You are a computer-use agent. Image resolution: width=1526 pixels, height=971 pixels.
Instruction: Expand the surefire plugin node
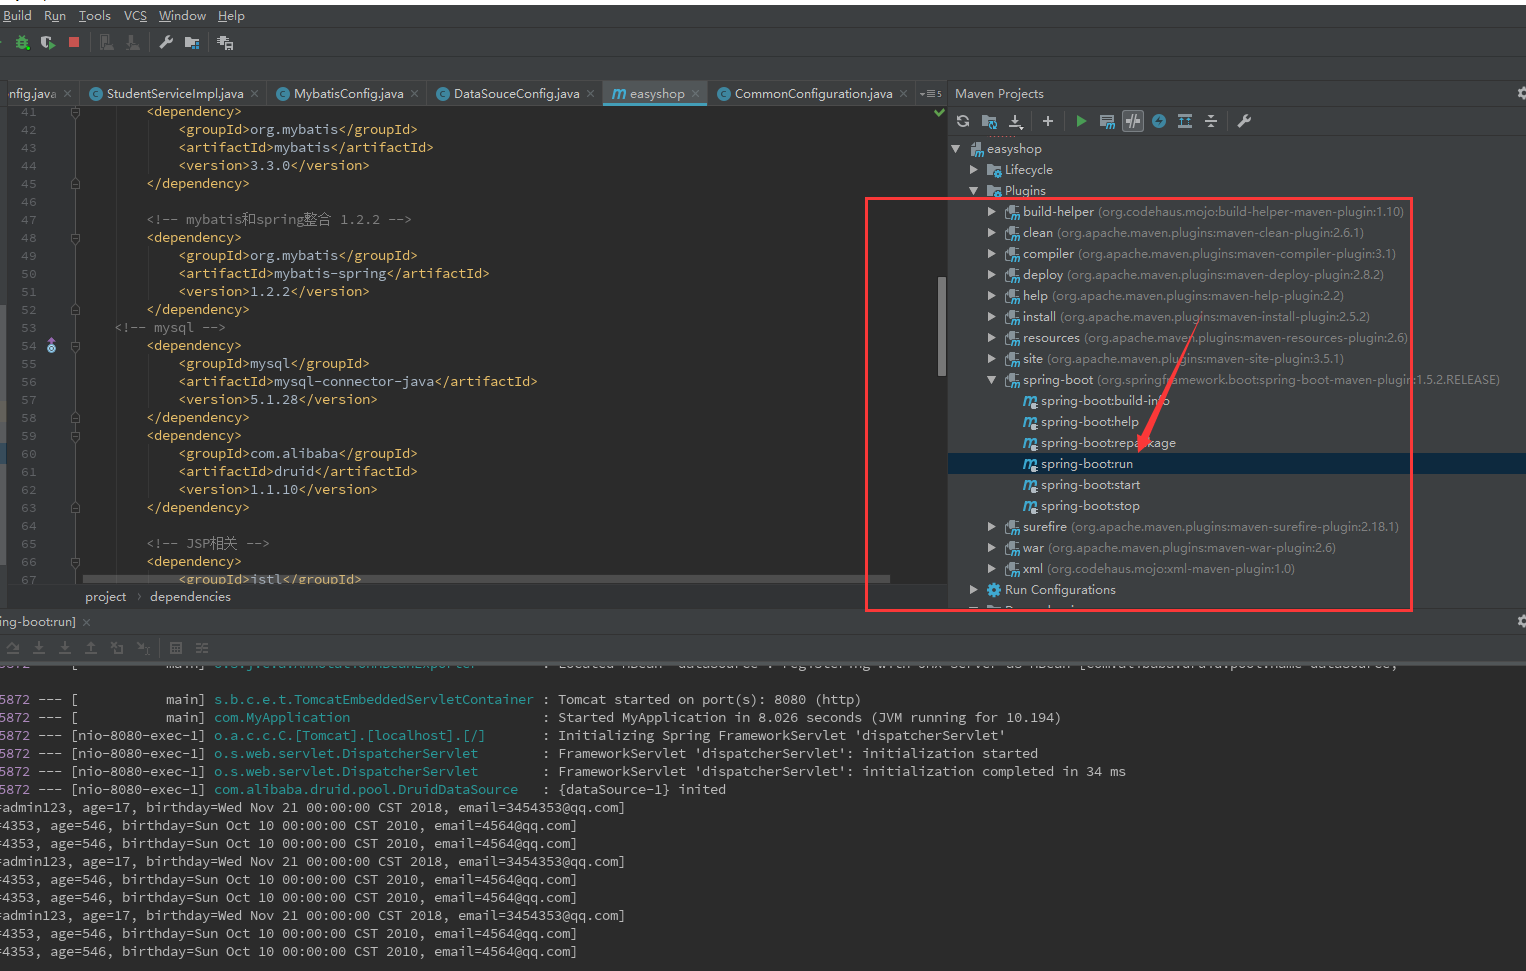tap(990, 526)
